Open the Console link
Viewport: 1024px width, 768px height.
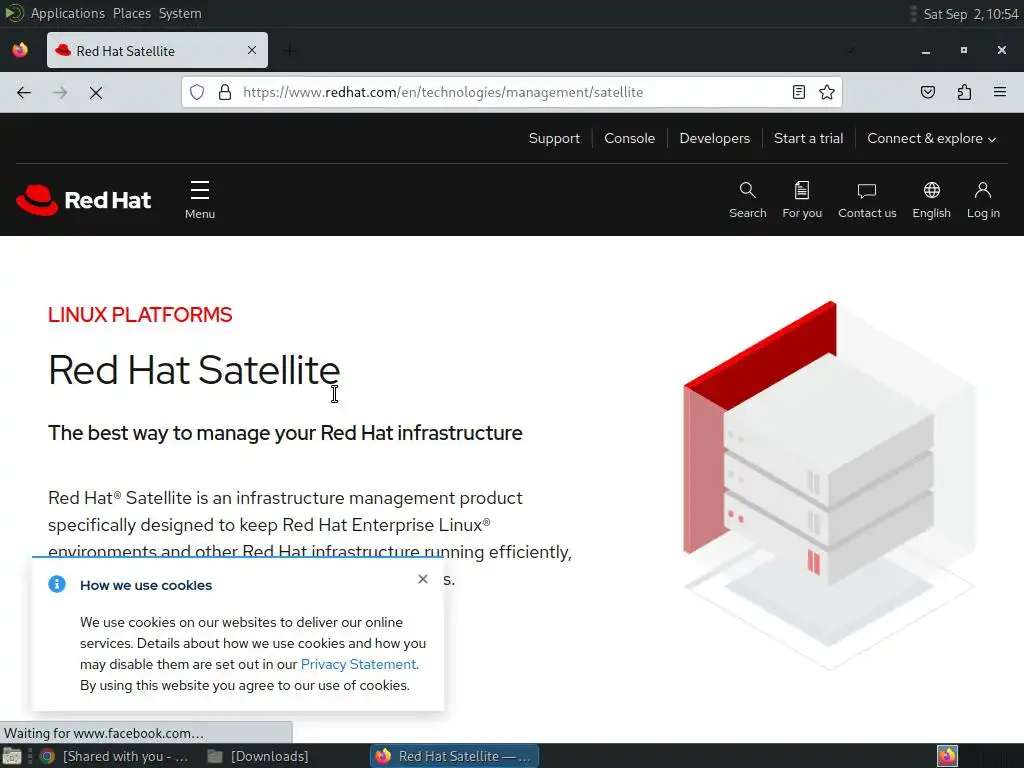pyautogui.click(x=630, y=138)
